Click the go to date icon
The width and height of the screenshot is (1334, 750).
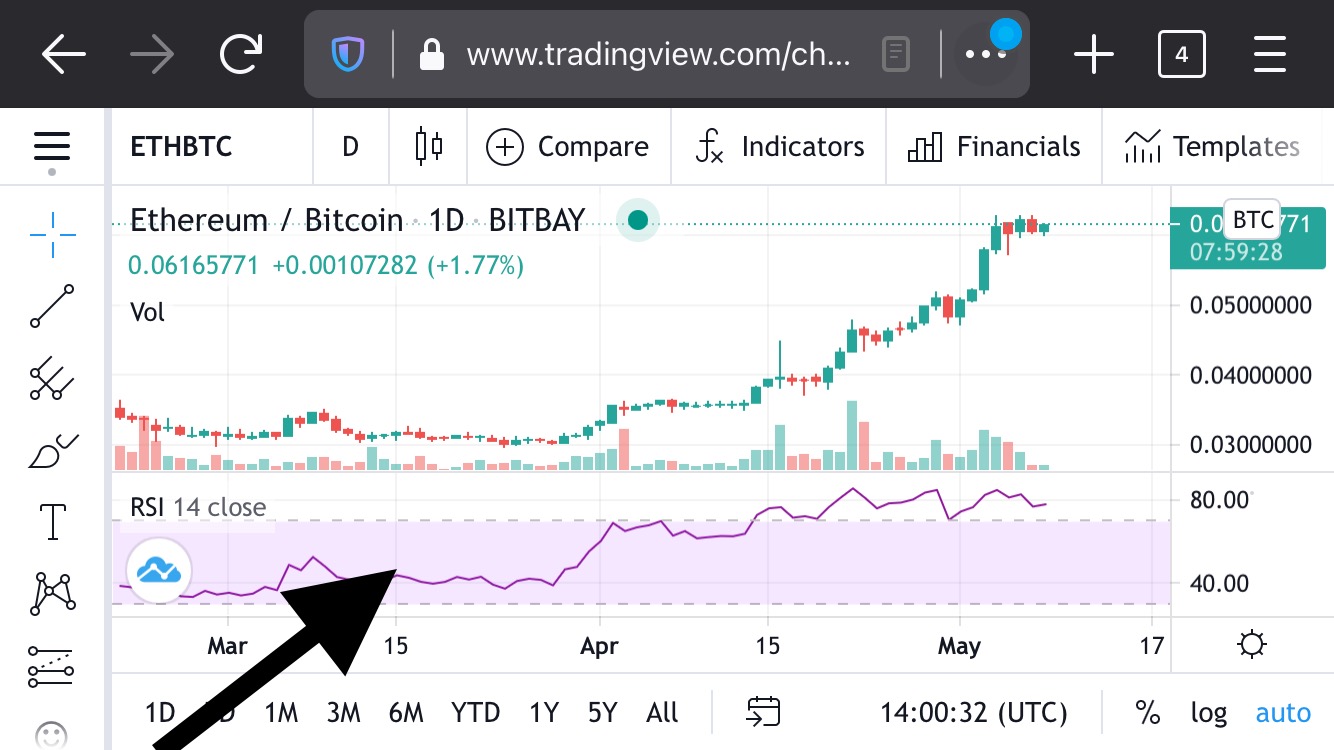pos(763,712)
